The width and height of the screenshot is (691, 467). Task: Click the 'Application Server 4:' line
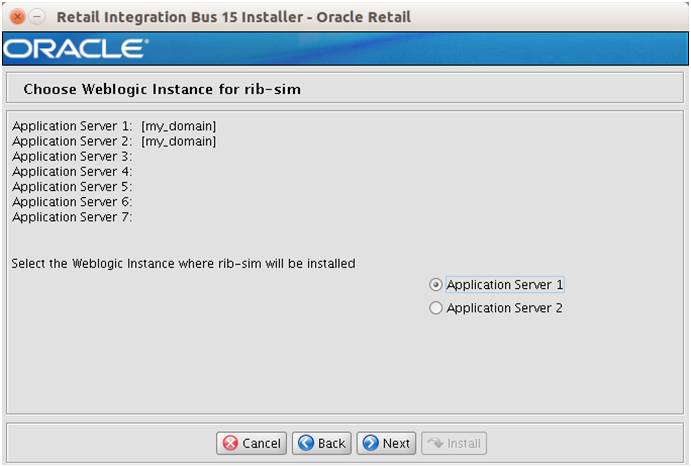[72, 172]
